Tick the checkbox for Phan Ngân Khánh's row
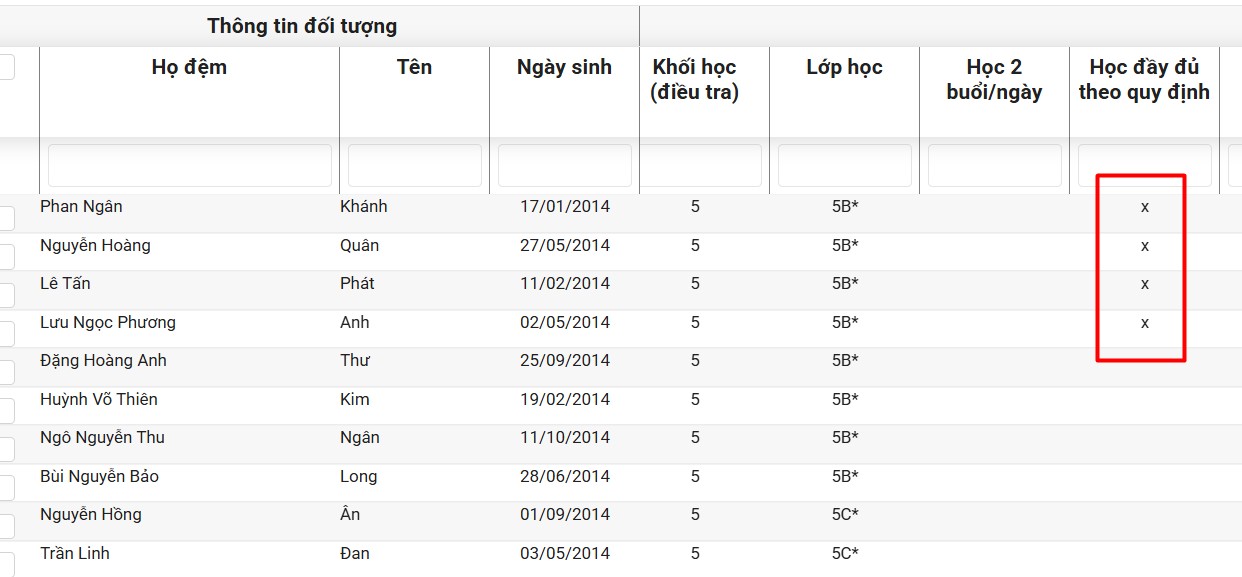The width and height of the screenshot is (1242, 577). click(x=5, y=218)
